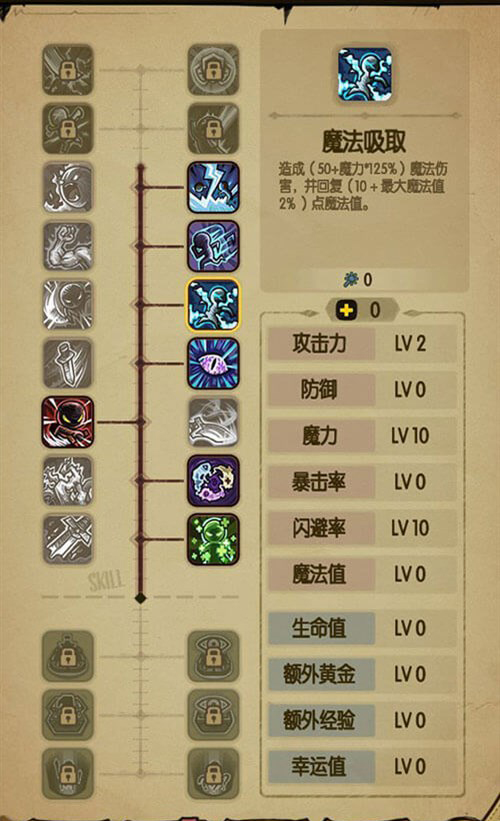Select the red hooded assassin skill icon
Screen dimensions: 500x821
68,422
